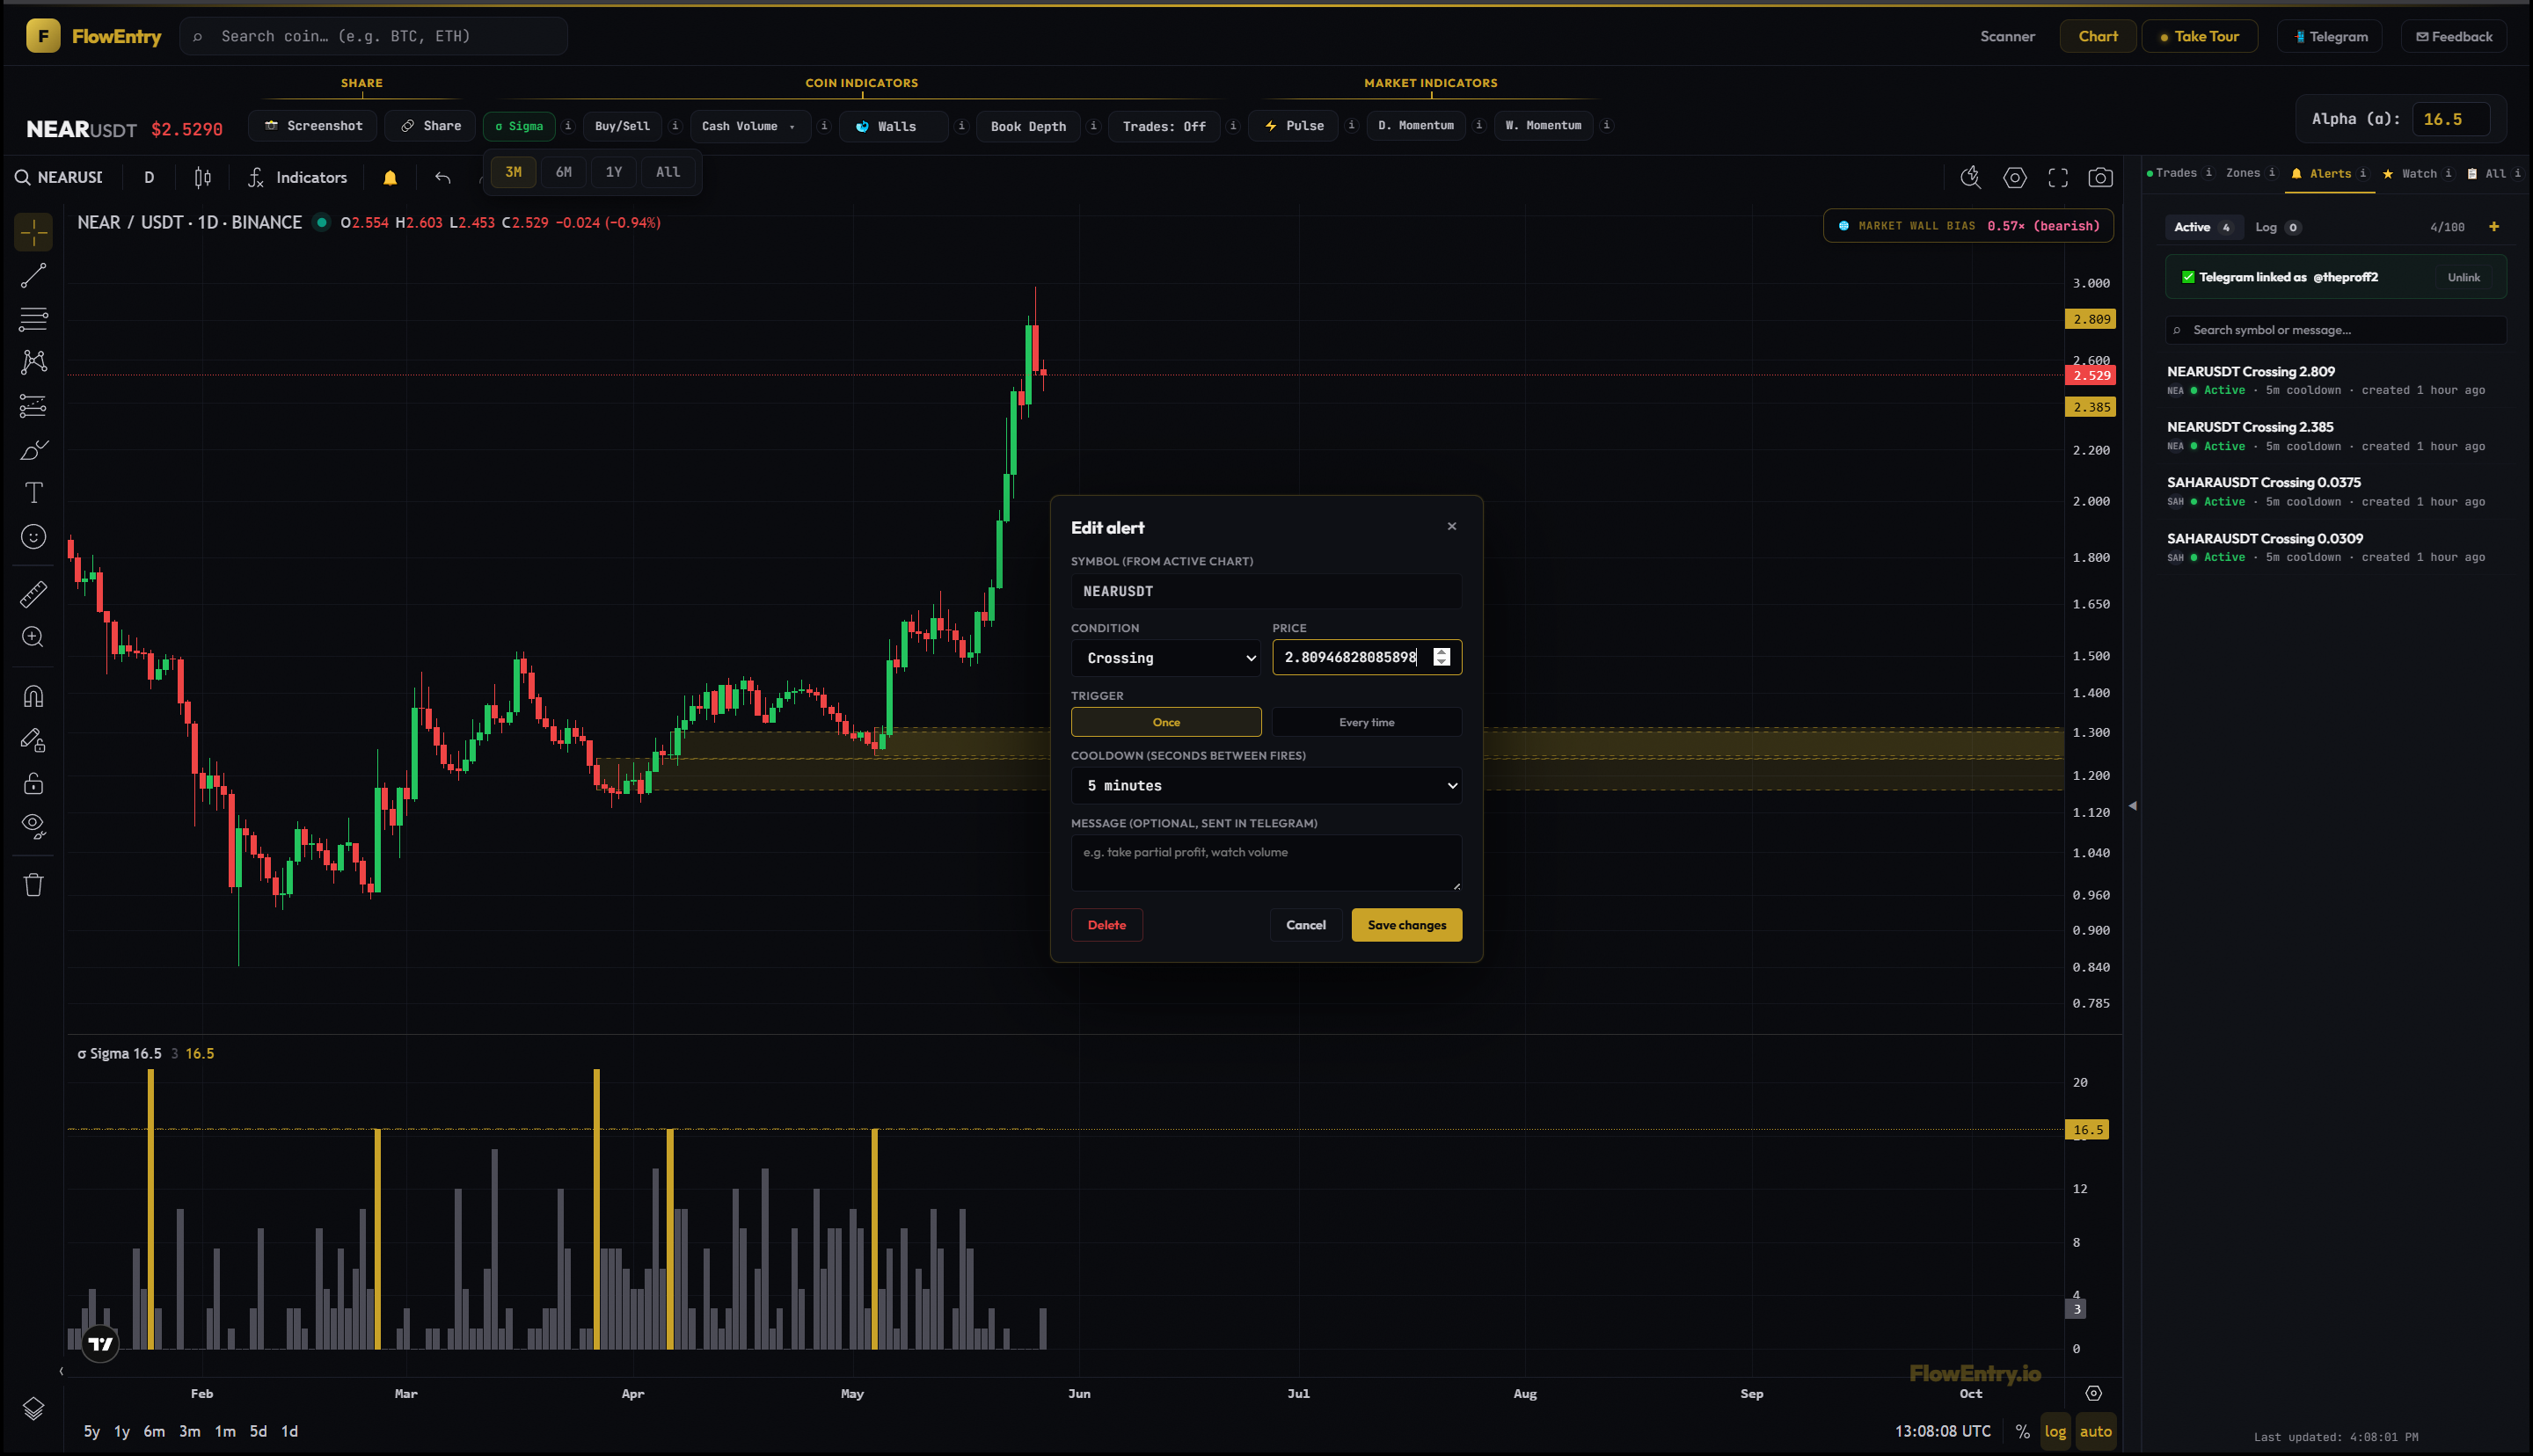Toggle the D. Momentum indicator

coord(1416,126)
